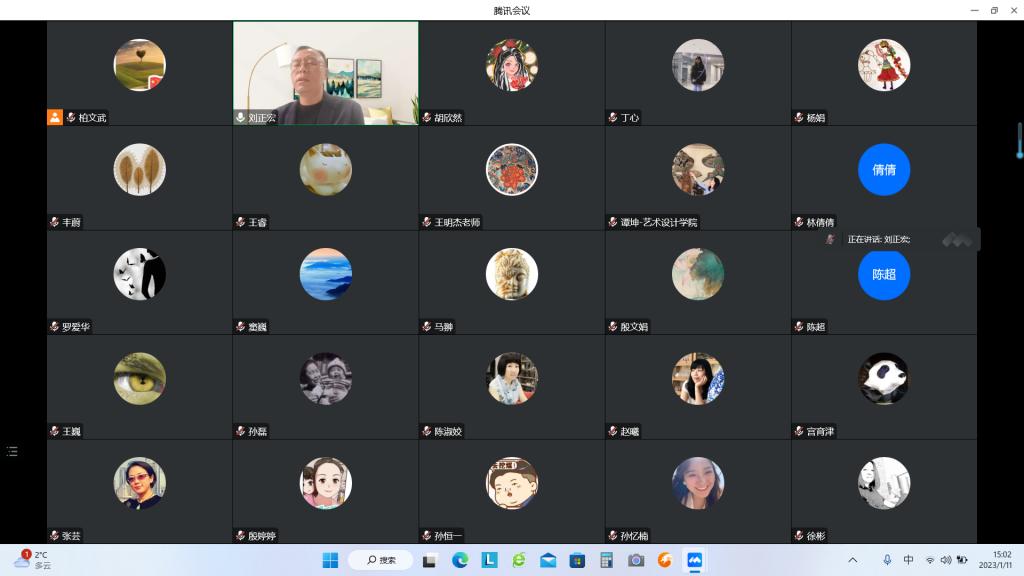The height and width of the screenshot is (576, 1024).
Task: Open the Calculator app in taskbar
Action: point(606,560)
